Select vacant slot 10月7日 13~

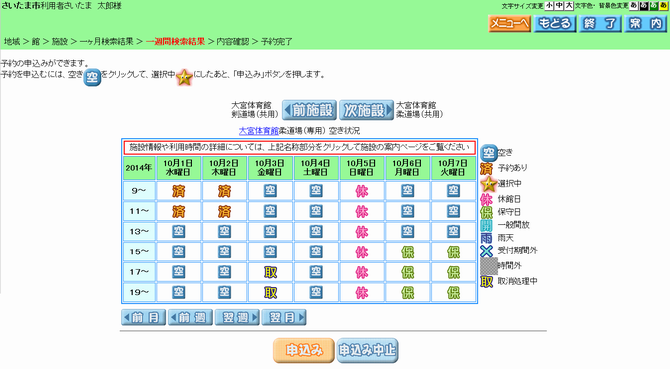click(453, 231)
